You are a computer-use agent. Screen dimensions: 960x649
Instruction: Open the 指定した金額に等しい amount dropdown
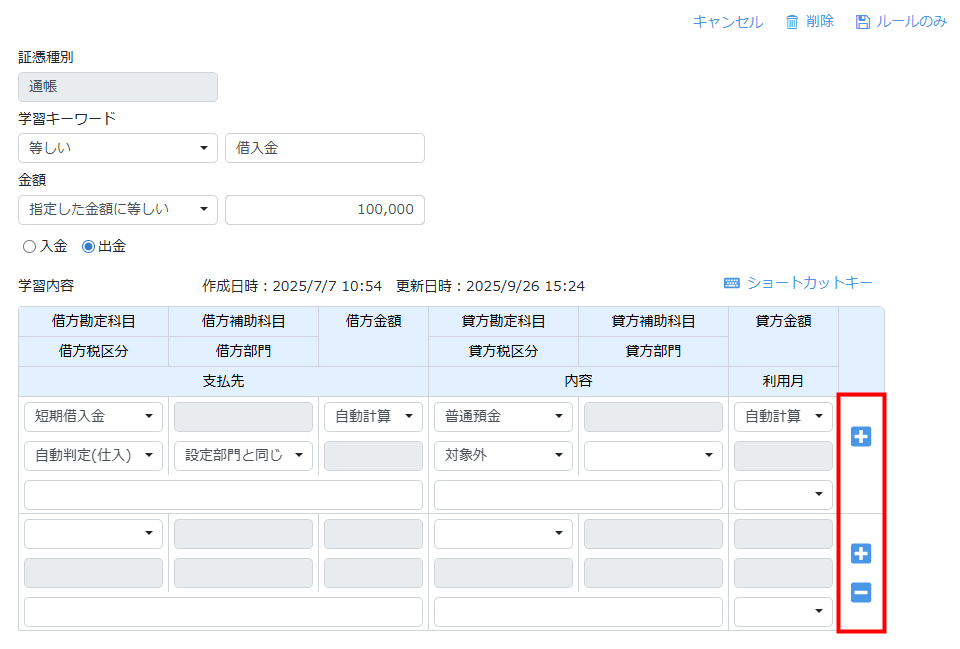pyautogui.click(x=118, y=209)
